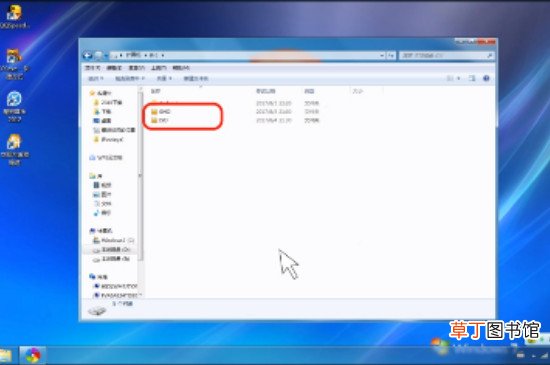Select 库 in the navigation pane
This screenshot has height=365, width=550.
[x=96, y=176]
